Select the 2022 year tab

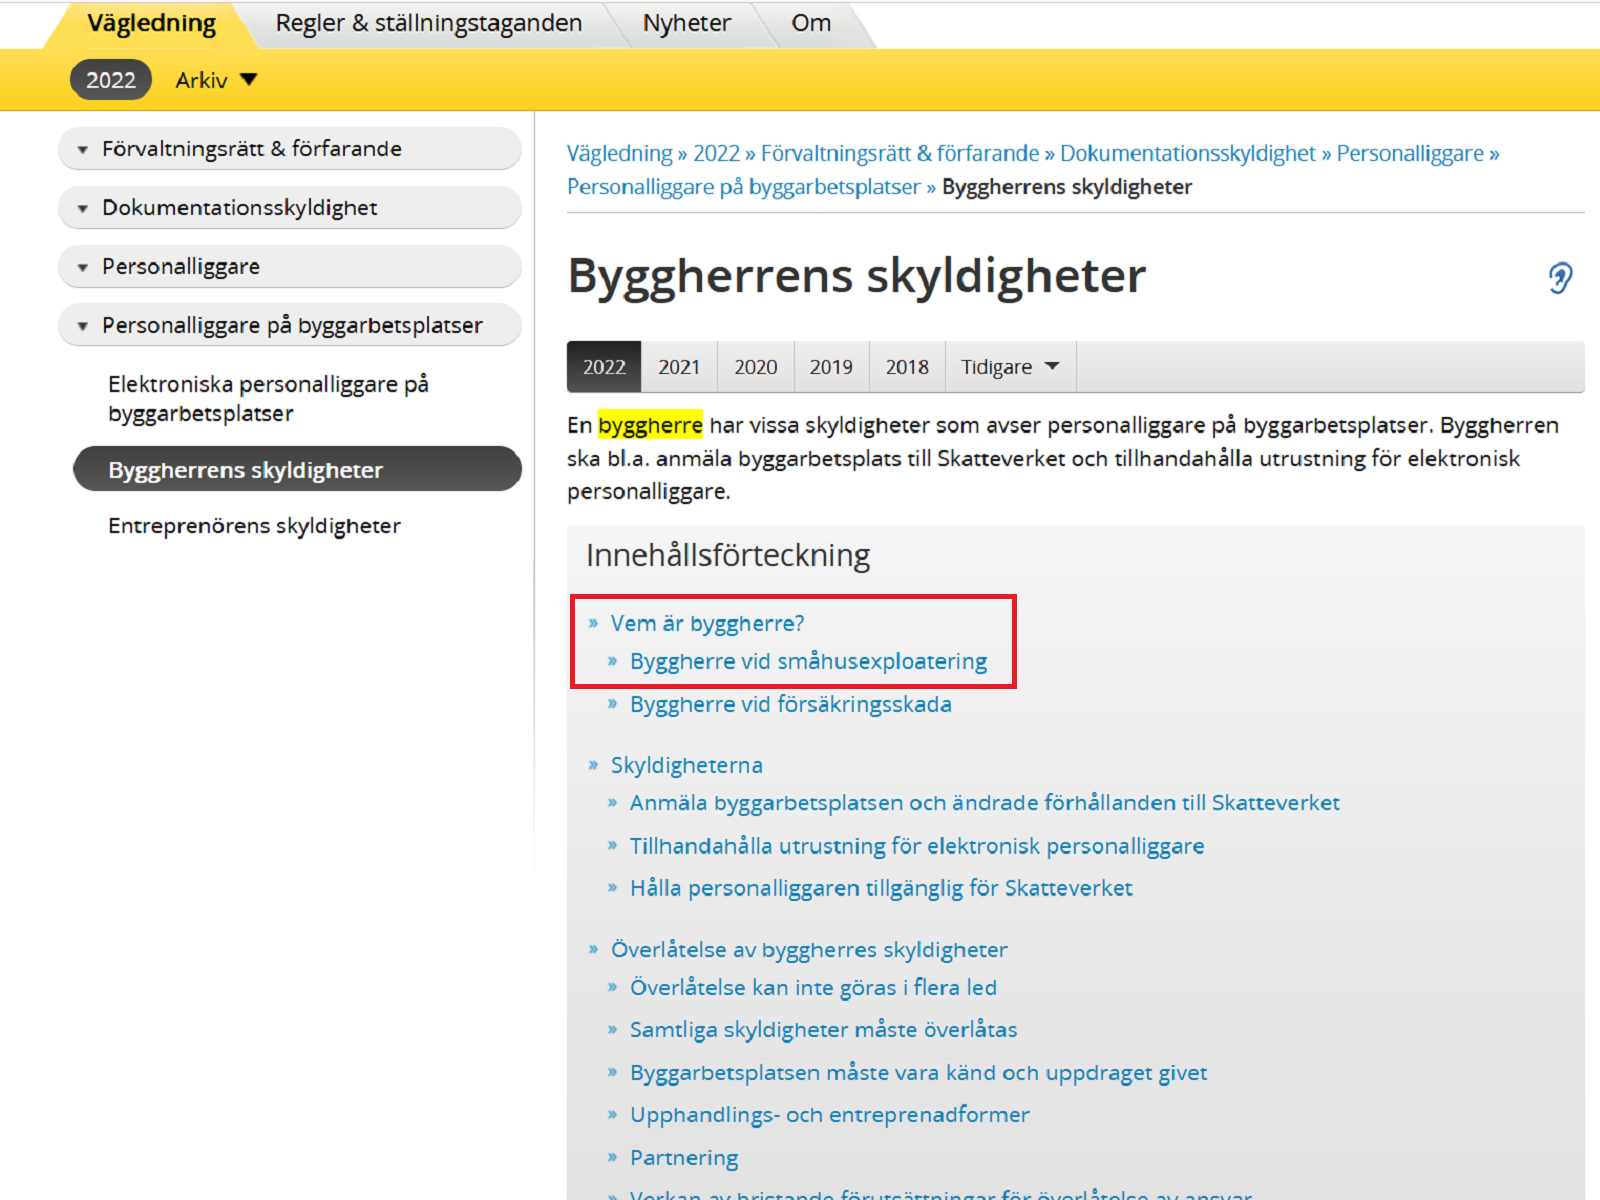coord(604,367)
